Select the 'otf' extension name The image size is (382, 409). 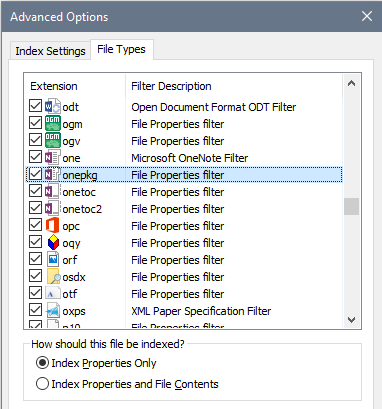(70, 294)
